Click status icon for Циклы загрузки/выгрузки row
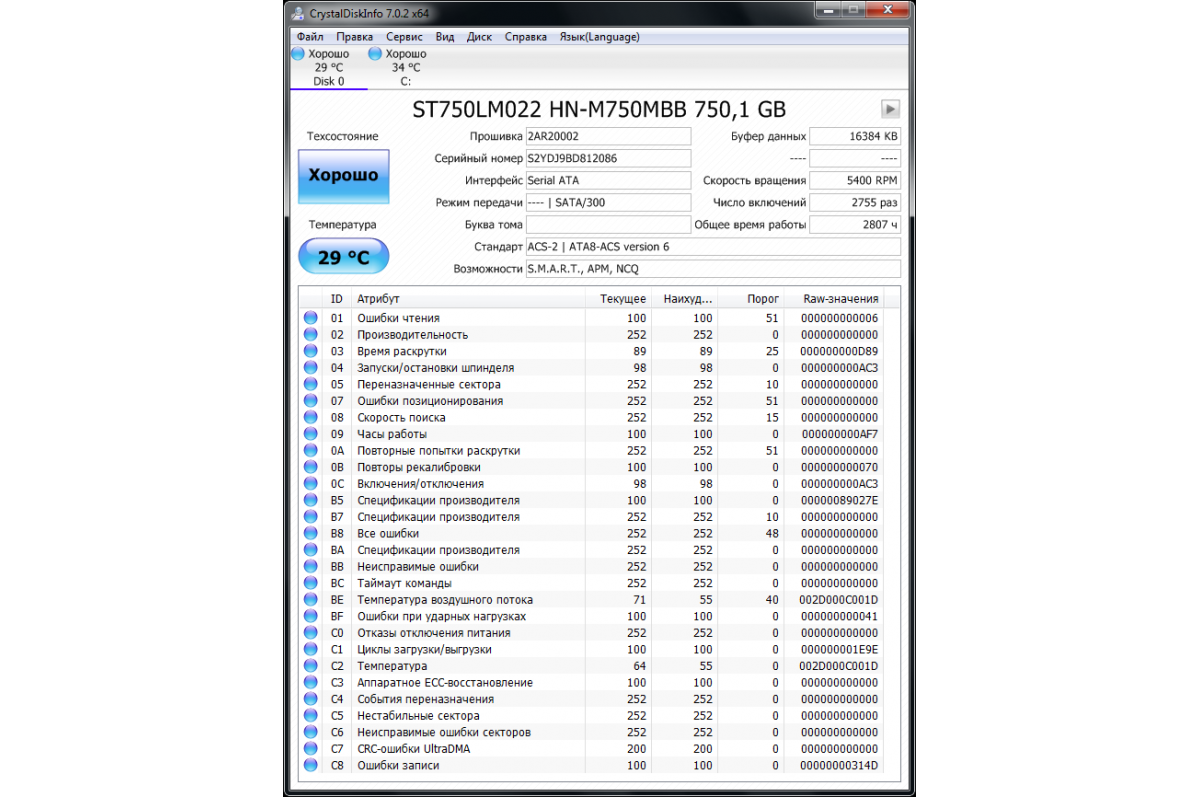The height and width of the screenshot is (797, 1200). click(x=311, y=649)
